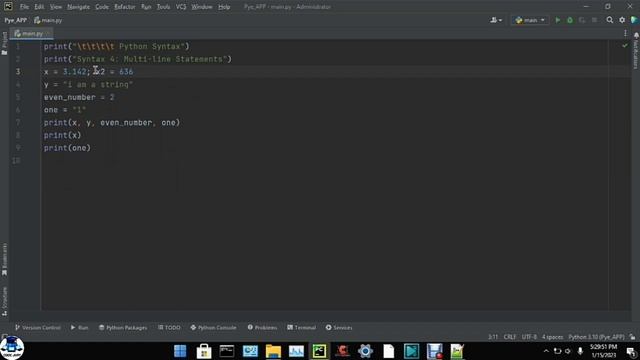Open the Navigate menu

tap(78, 7)
